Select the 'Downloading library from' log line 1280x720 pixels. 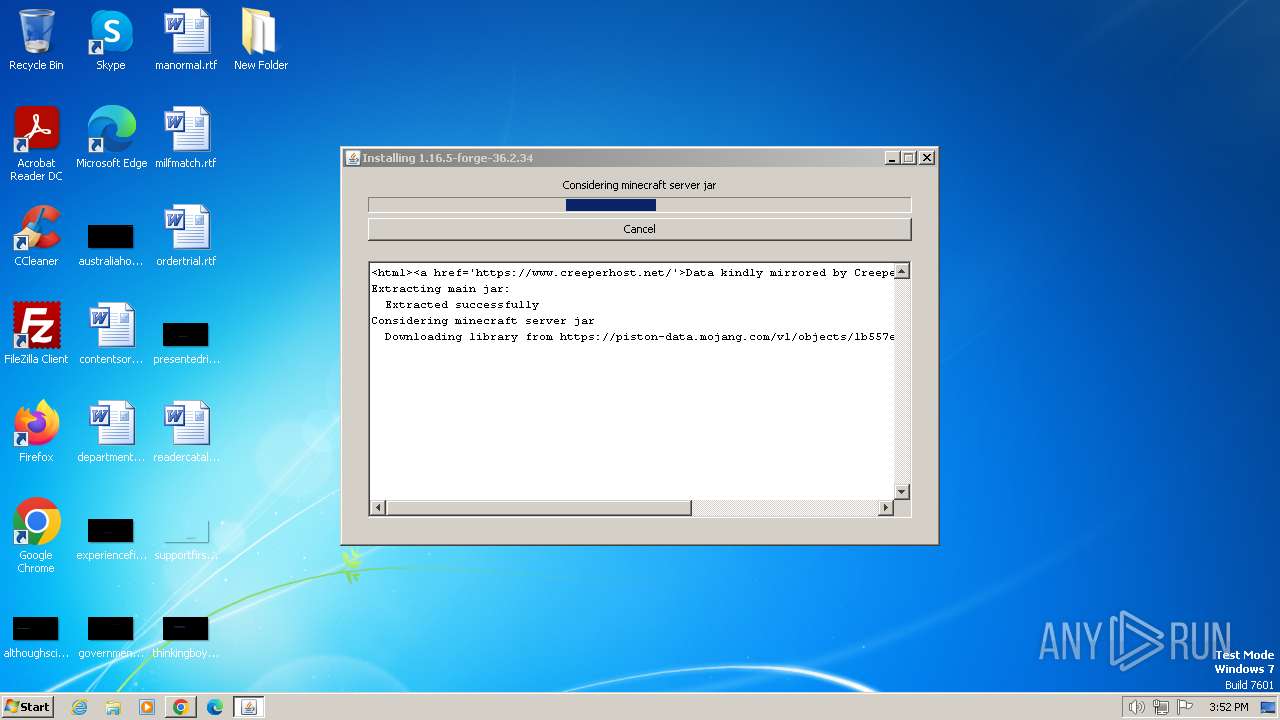pos(639,337)
